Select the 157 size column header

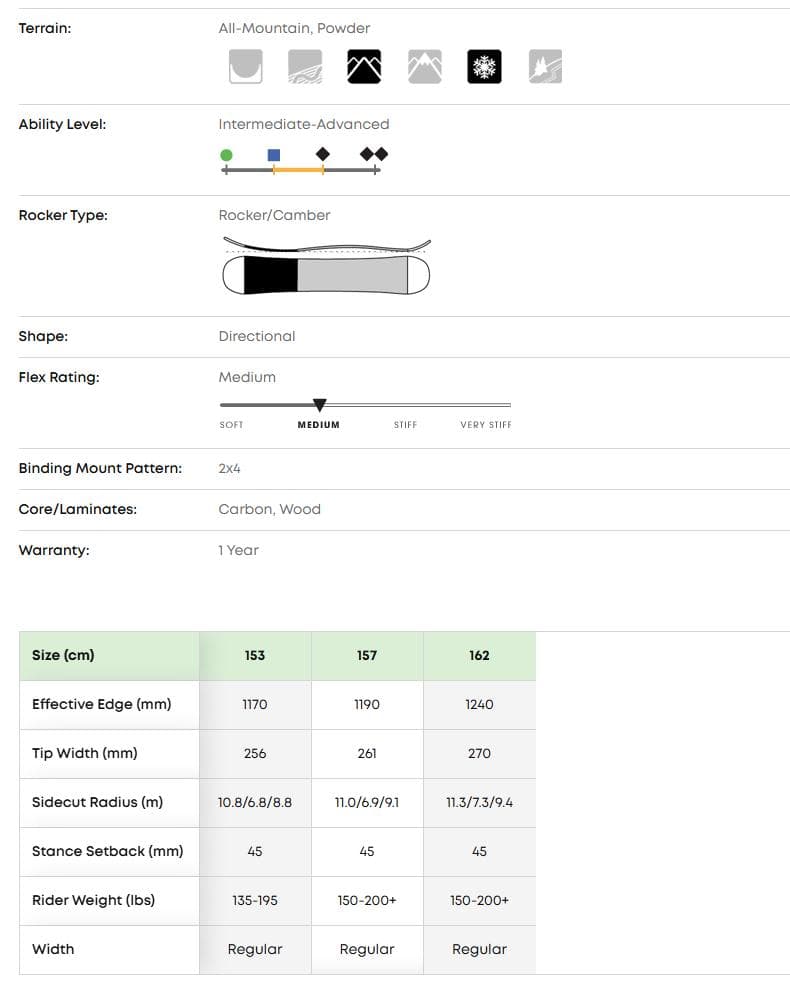click(367, 655)
